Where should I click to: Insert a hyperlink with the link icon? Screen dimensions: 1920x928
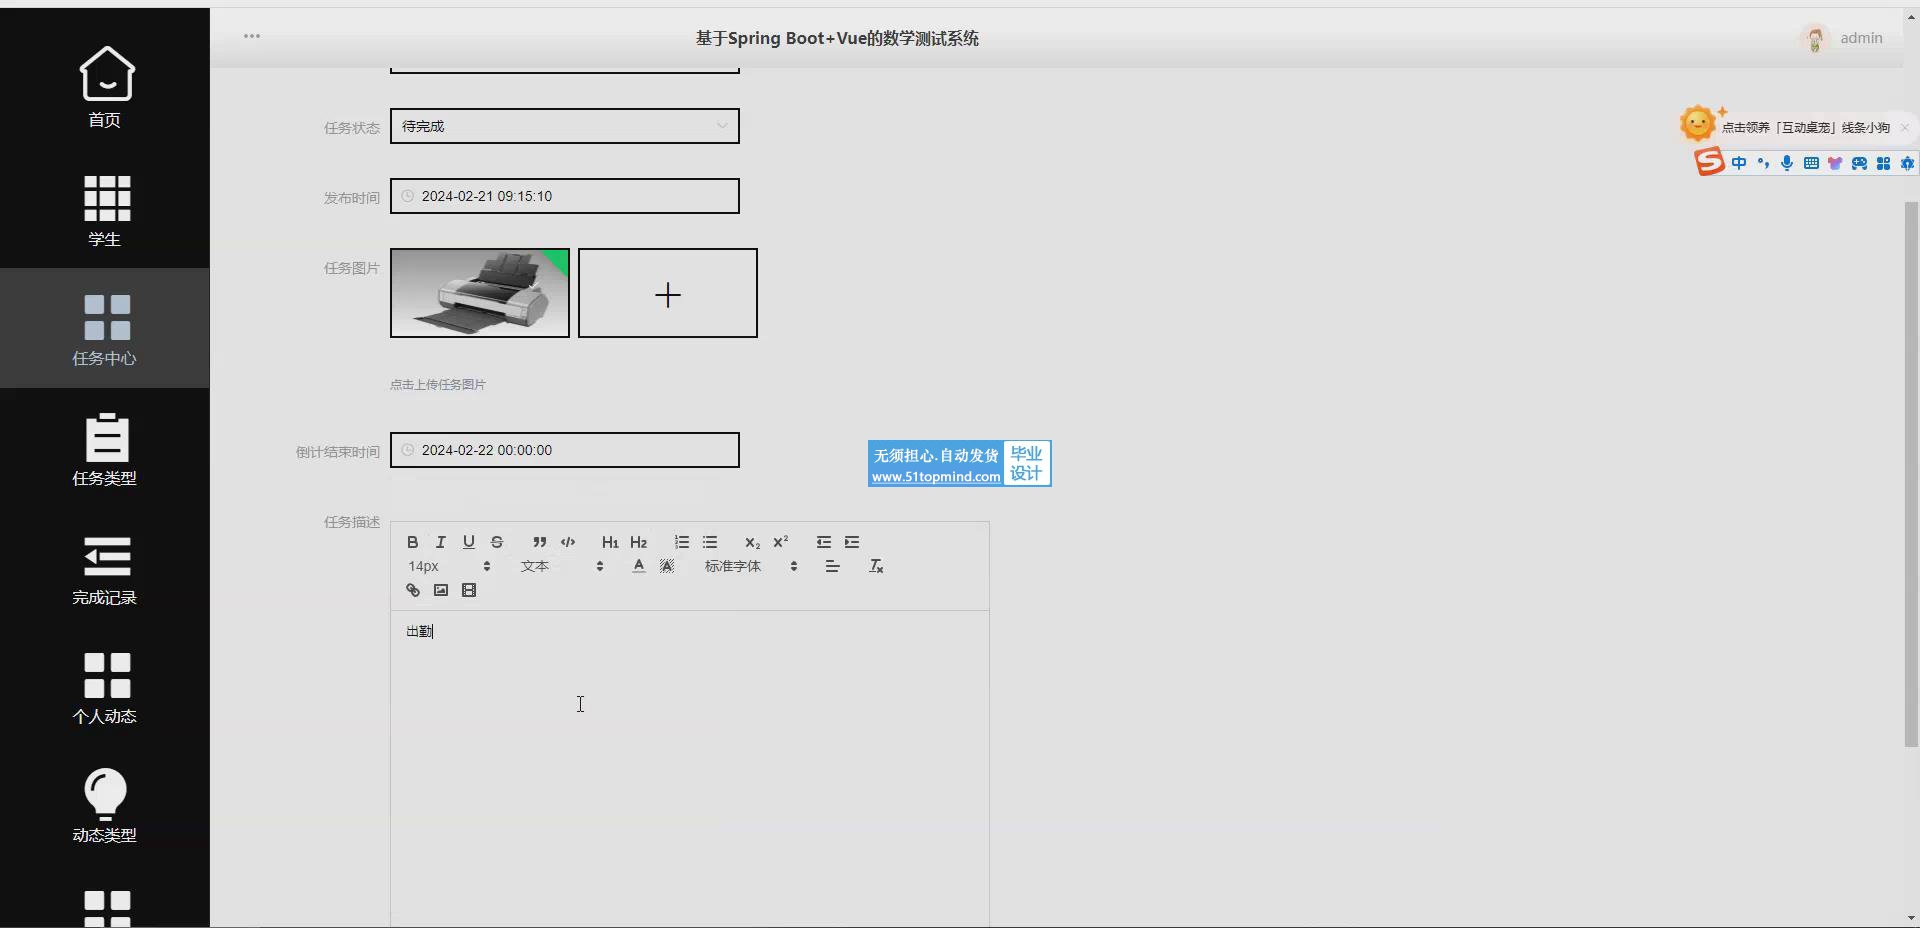point(412,590)
